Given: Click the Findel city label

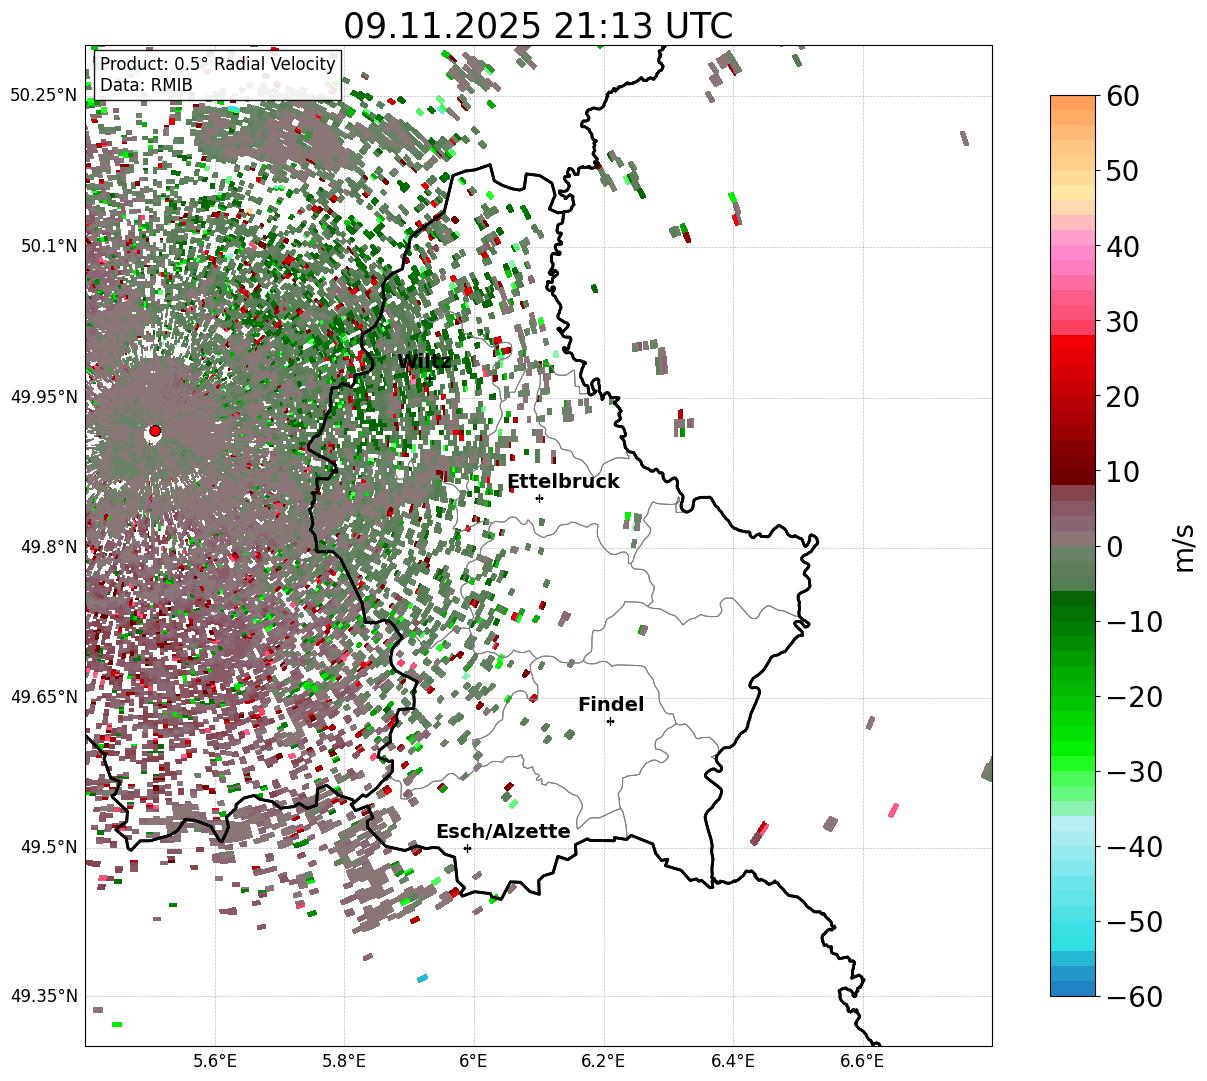Looking at the screenshot, I should tap(611, 704).
